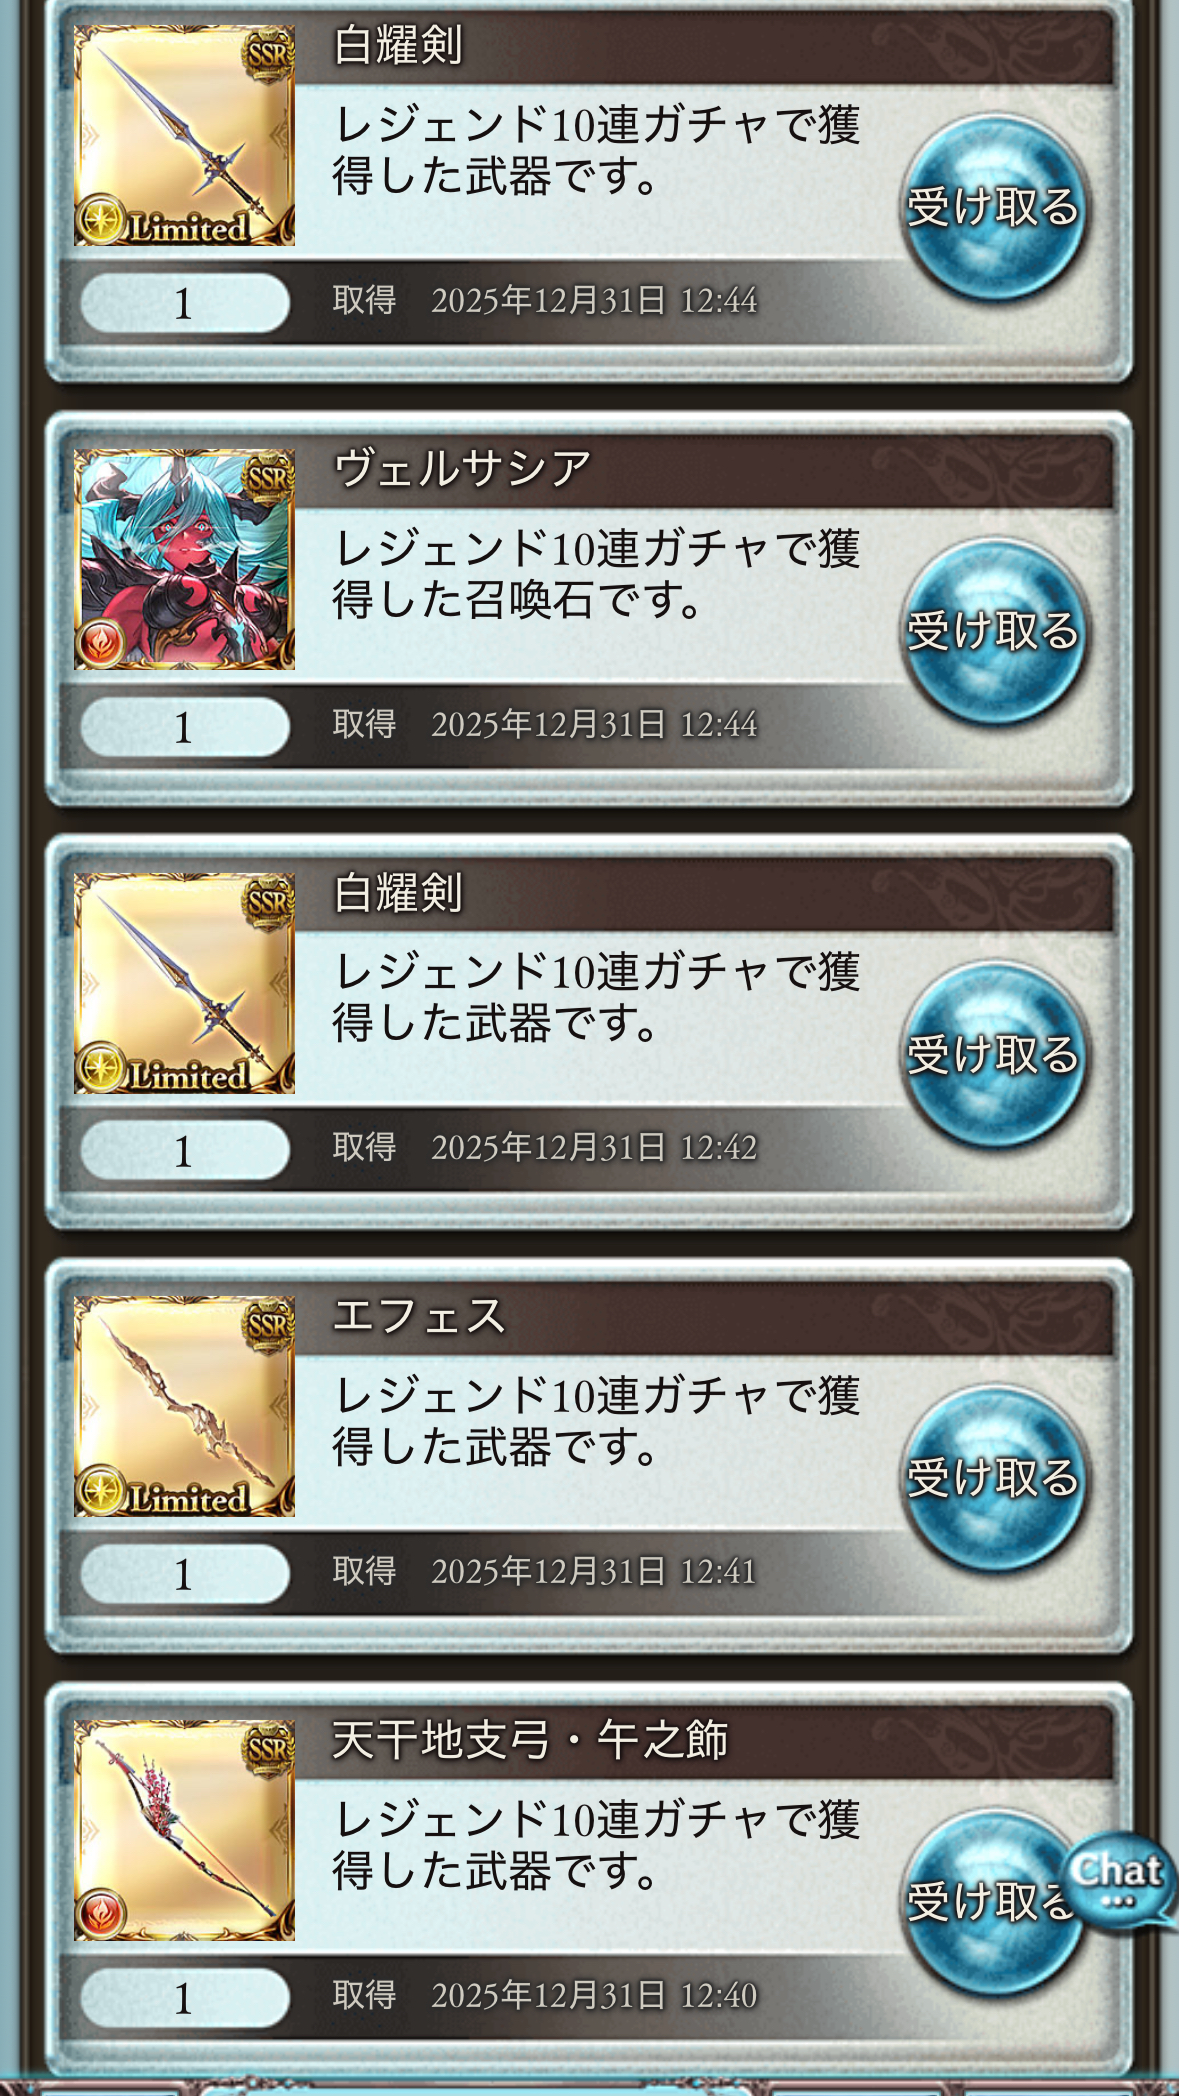Tap the quantity field of the エフェス entry
Image resolution: width=1179 pixels, height=2096 pixels.
185,1574
